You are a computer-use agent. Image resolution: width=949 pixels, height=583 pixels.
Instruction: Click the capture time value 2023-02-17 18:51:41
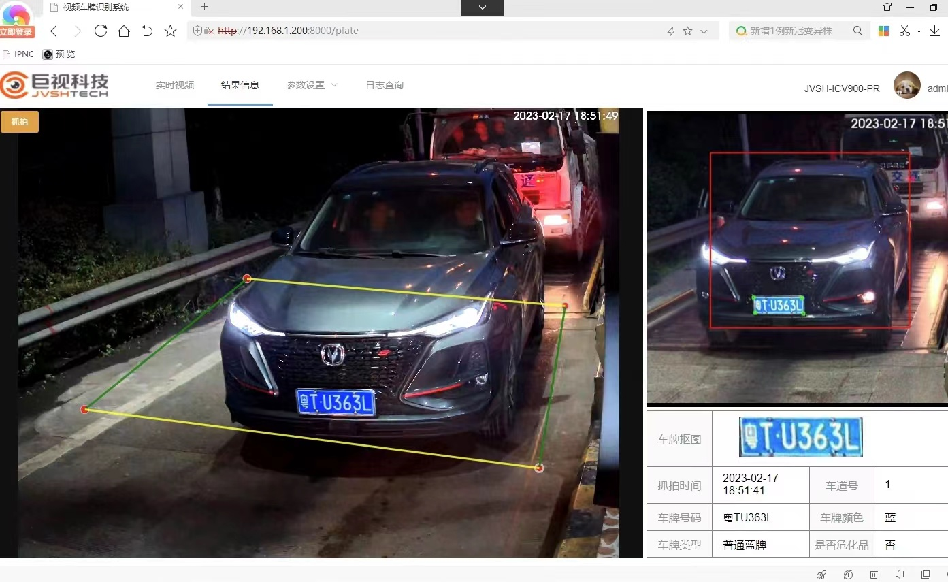pyautogui.click(x=750, y=484)
